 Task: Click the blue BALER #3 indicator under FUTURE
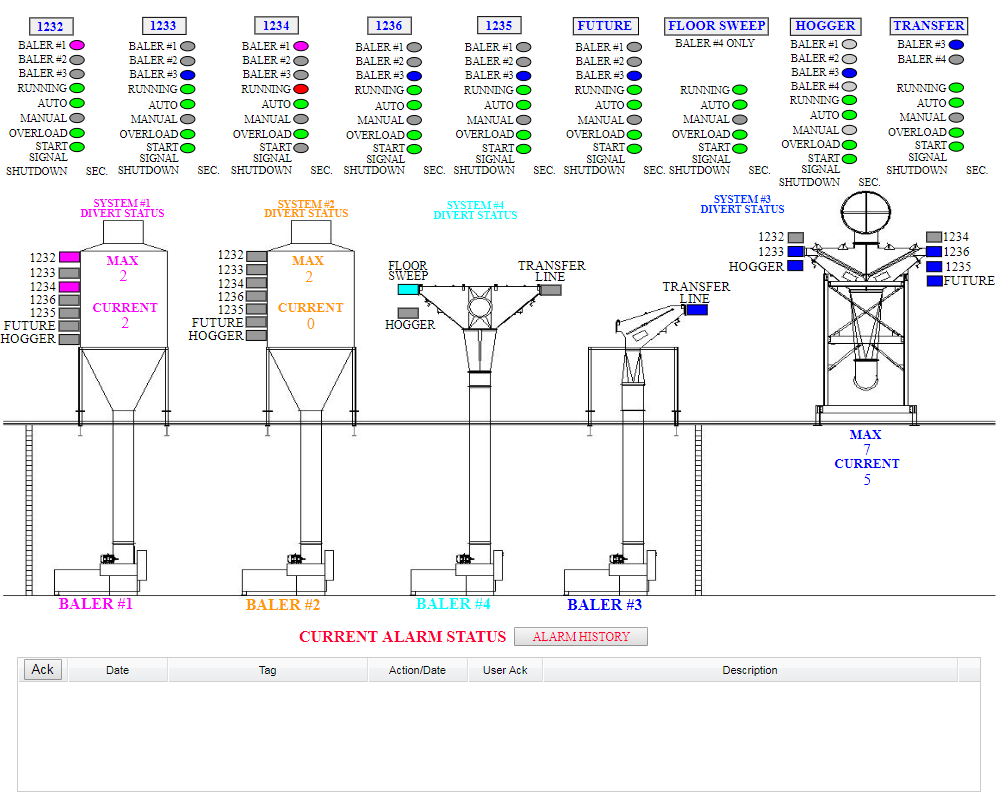tap(634, 76)
